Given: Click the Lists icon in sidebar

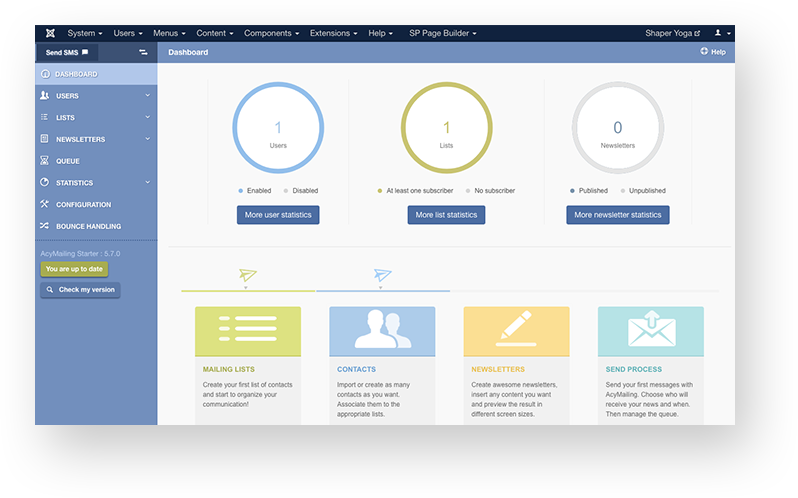Looking at the screenshot, I should 45,117.
